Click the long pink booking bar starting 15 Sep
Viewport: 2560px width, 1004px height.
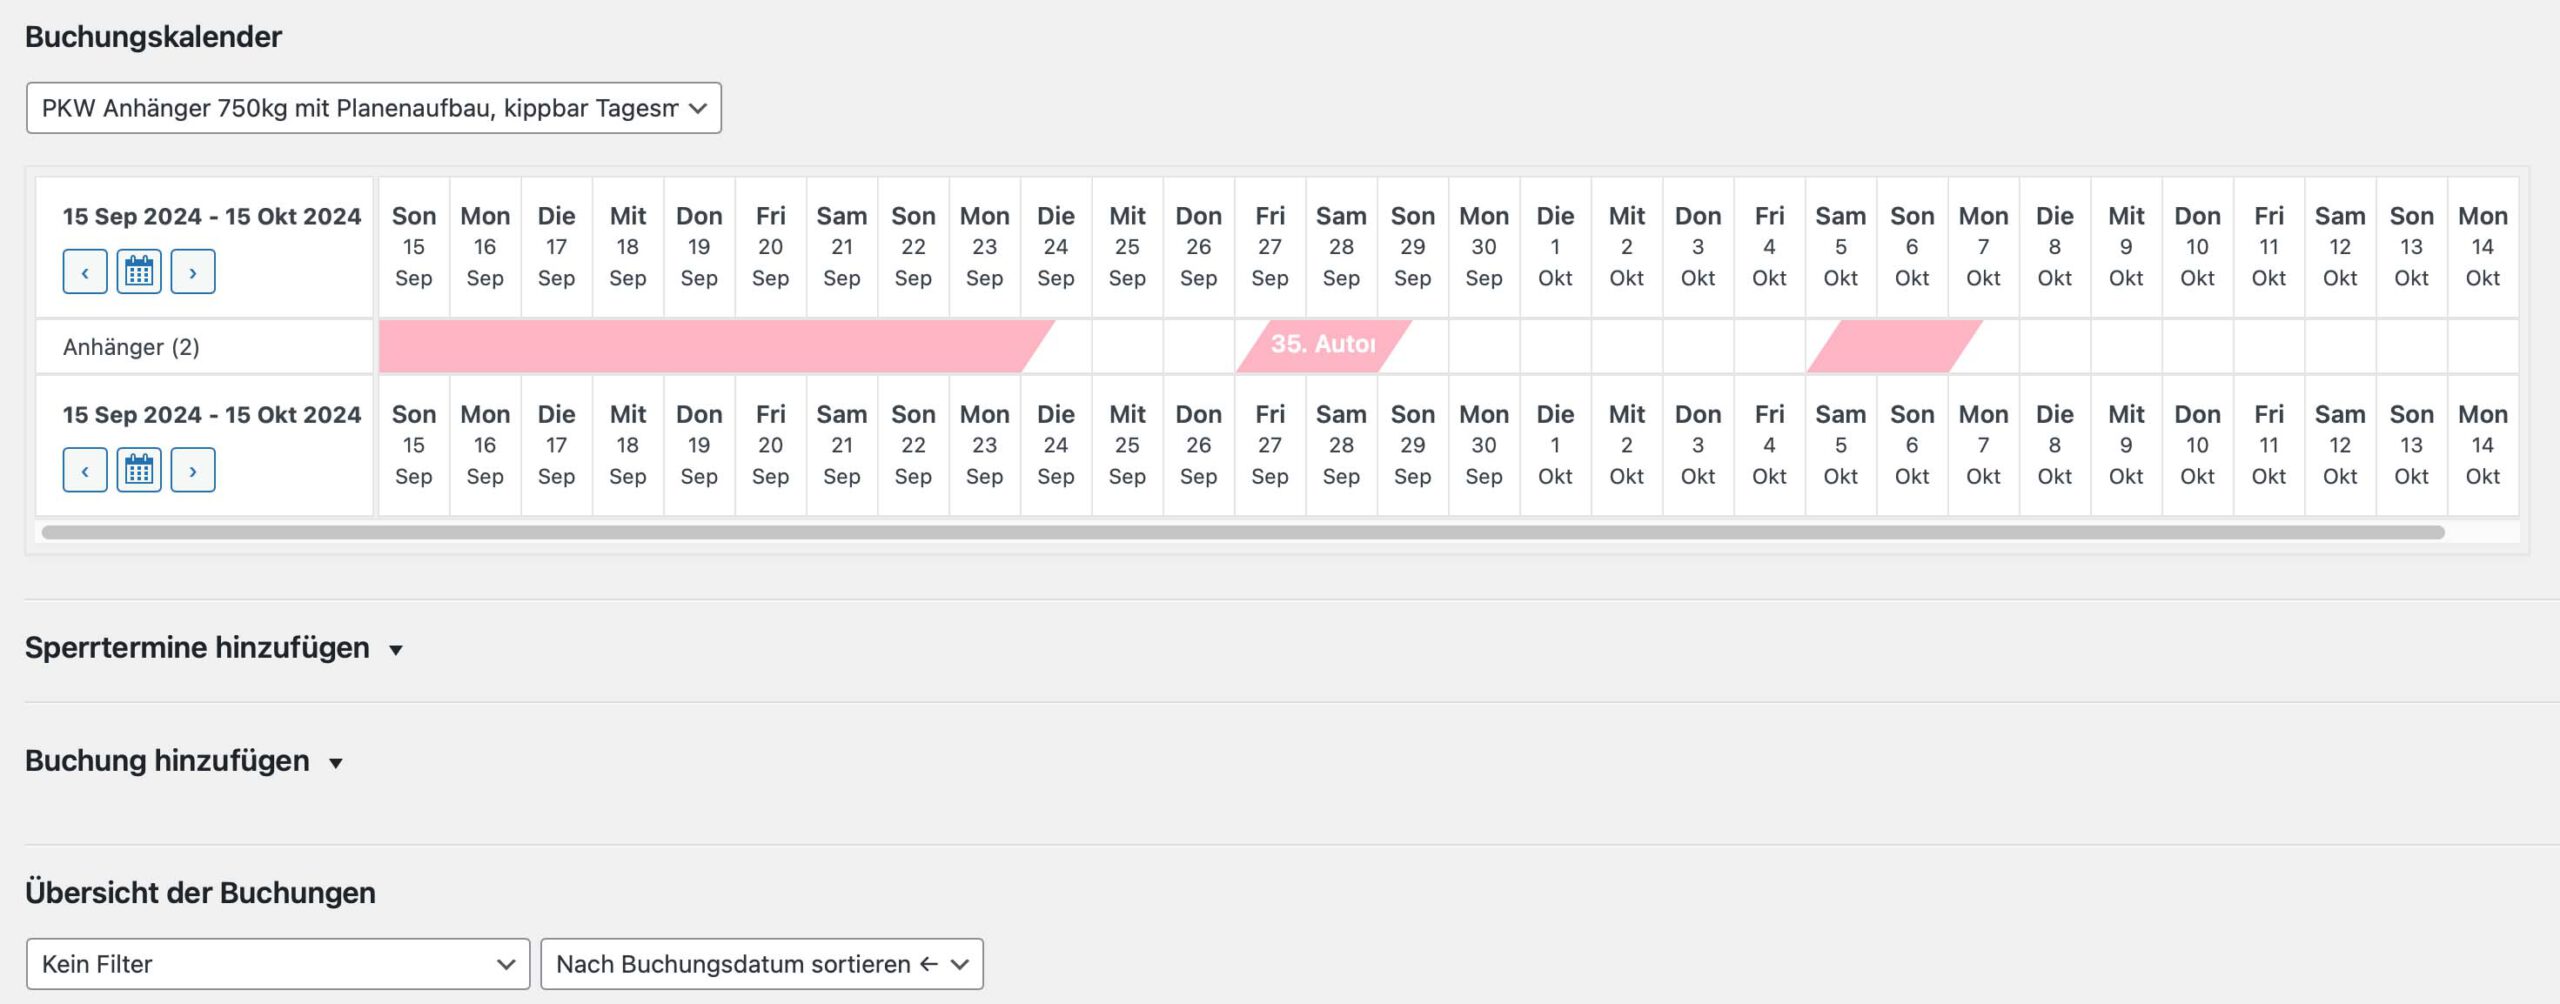[x=700, y=345]
